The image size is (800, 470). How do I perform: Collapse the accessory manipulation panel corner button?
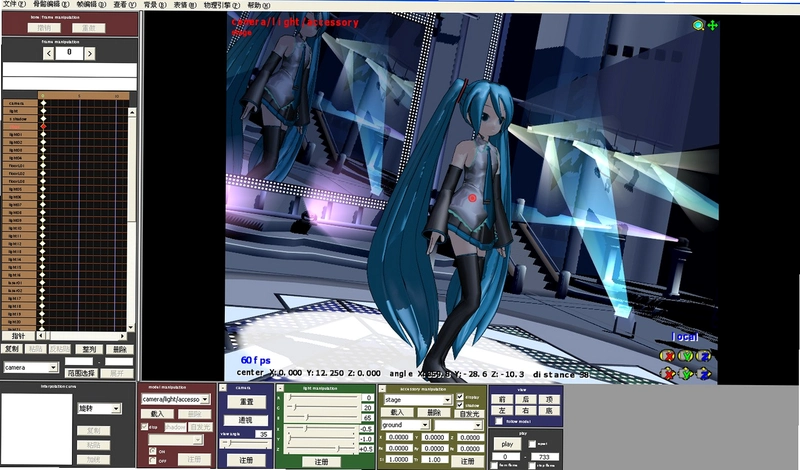[x=382, y=389]
